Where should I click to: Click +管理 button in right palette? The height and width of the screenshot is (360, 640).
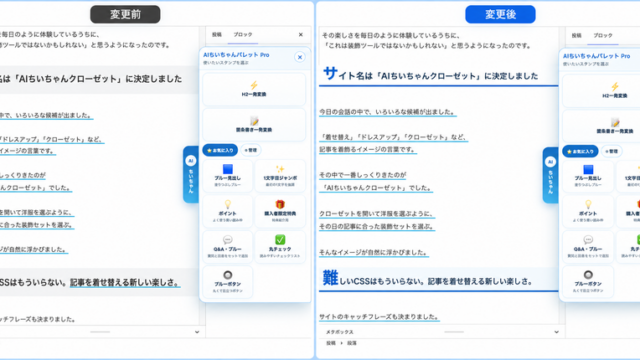pyautogui.click(x=611, y=151)
